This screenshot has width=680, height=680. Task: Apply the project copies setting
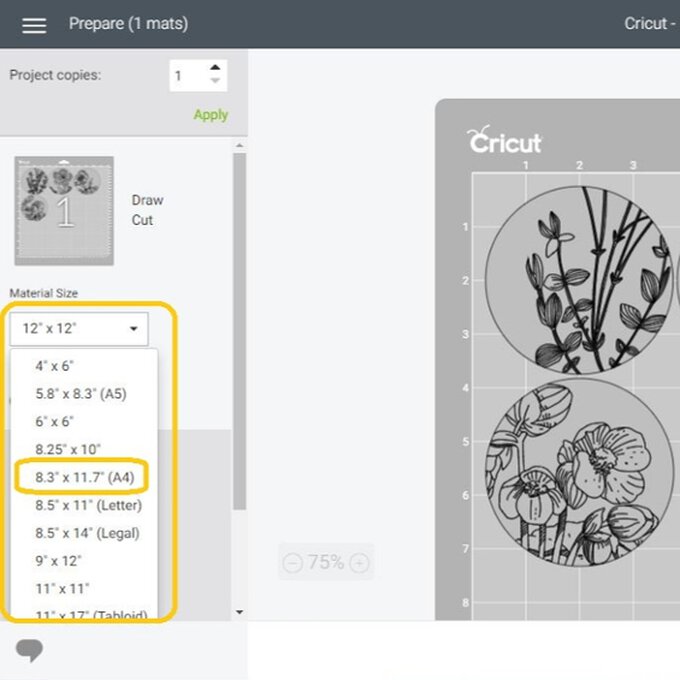[x=210, y=114]
